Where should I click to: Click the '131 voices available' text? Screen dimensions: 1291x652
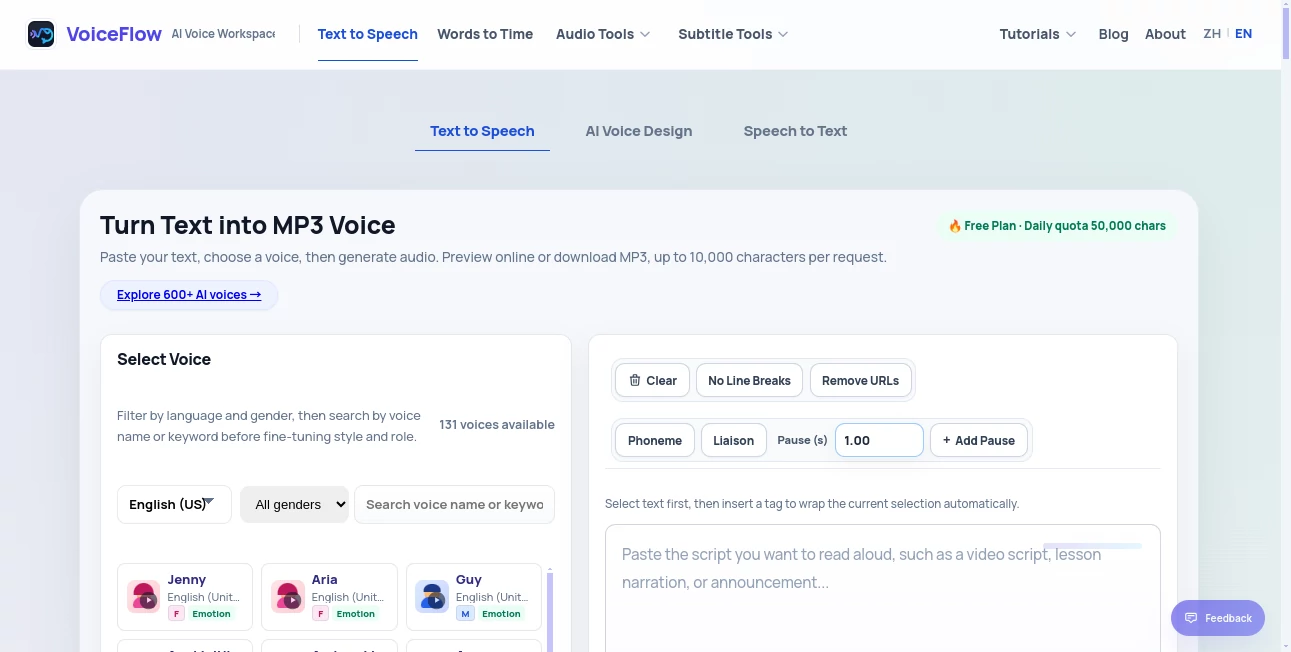click(497, 425)
